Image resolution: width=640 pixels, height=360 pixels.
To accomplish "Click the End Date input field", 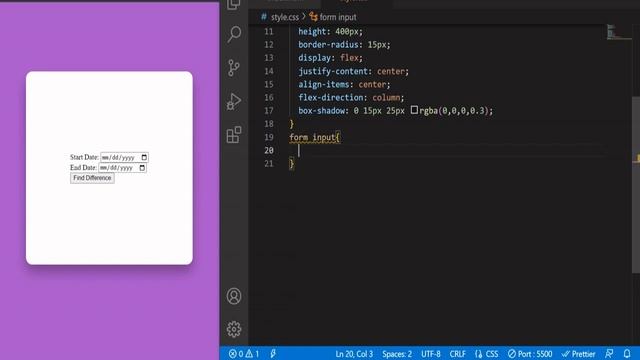I will pos(122,168).
